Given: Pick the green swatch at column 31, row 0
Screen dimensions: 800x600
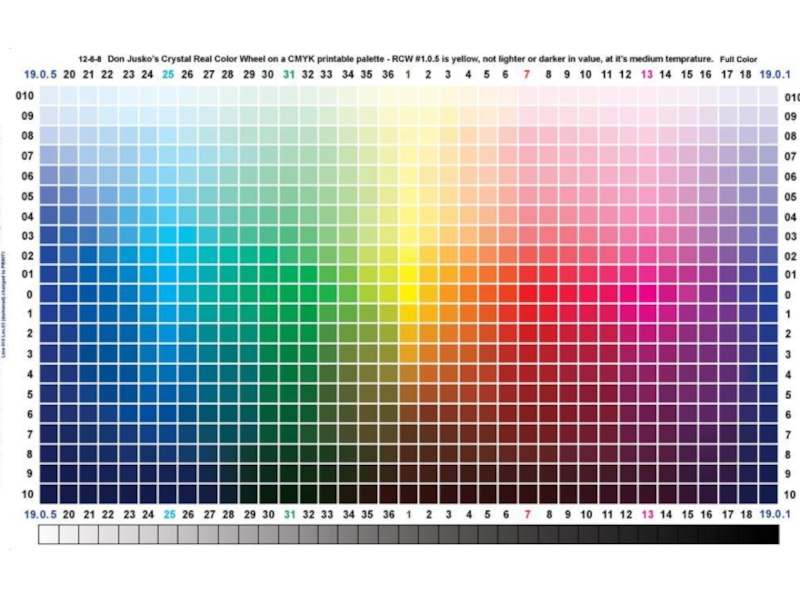Looking at the screenshot, I should pos(288,293).
